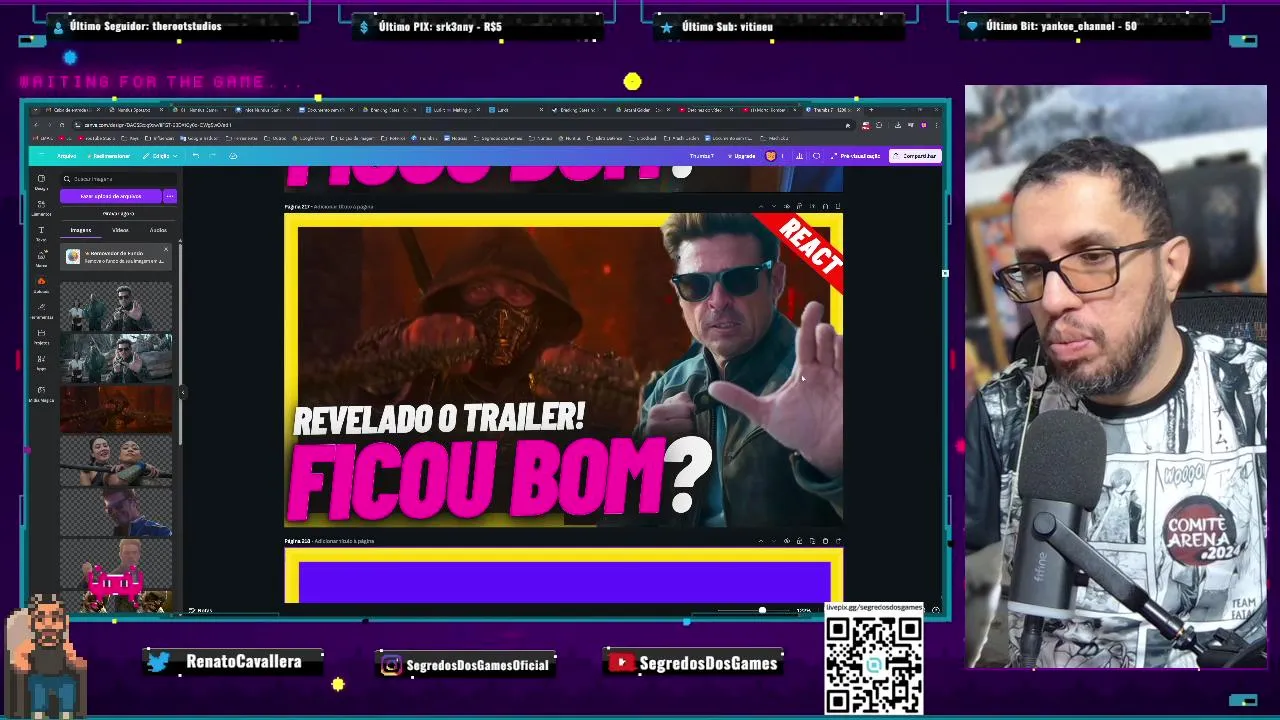Bookmark this page with the star icon
The height and width of the screenshot is (720, 1280).
(848, 125)
